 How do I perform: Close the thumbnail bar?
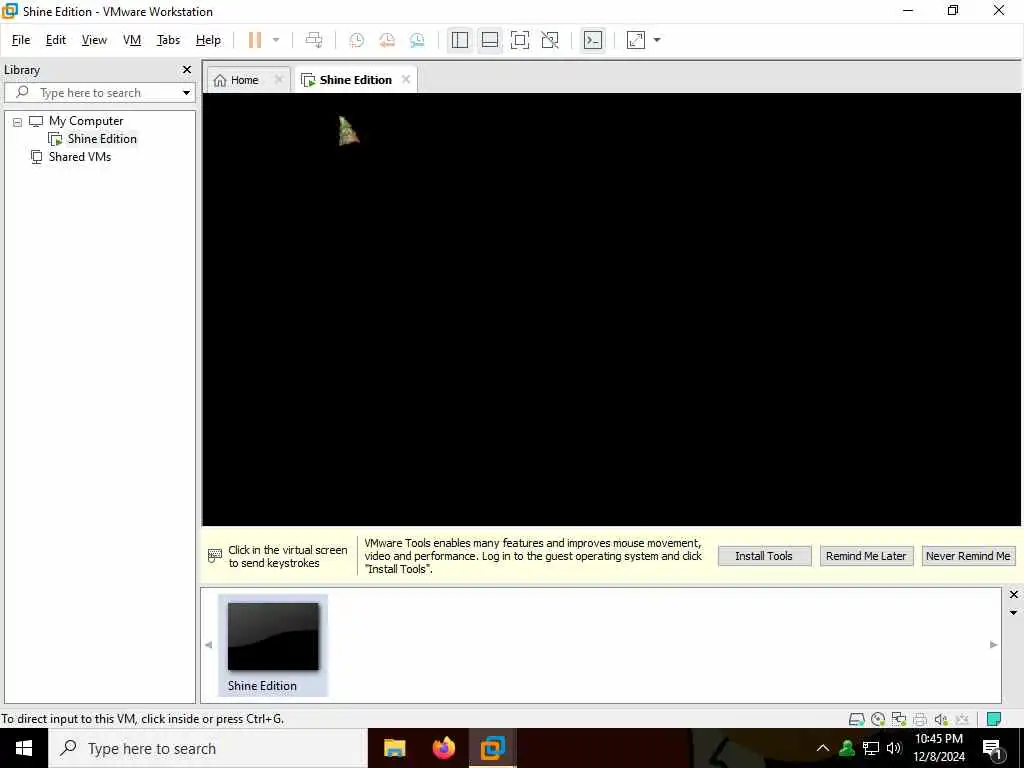pos(1014,594)
